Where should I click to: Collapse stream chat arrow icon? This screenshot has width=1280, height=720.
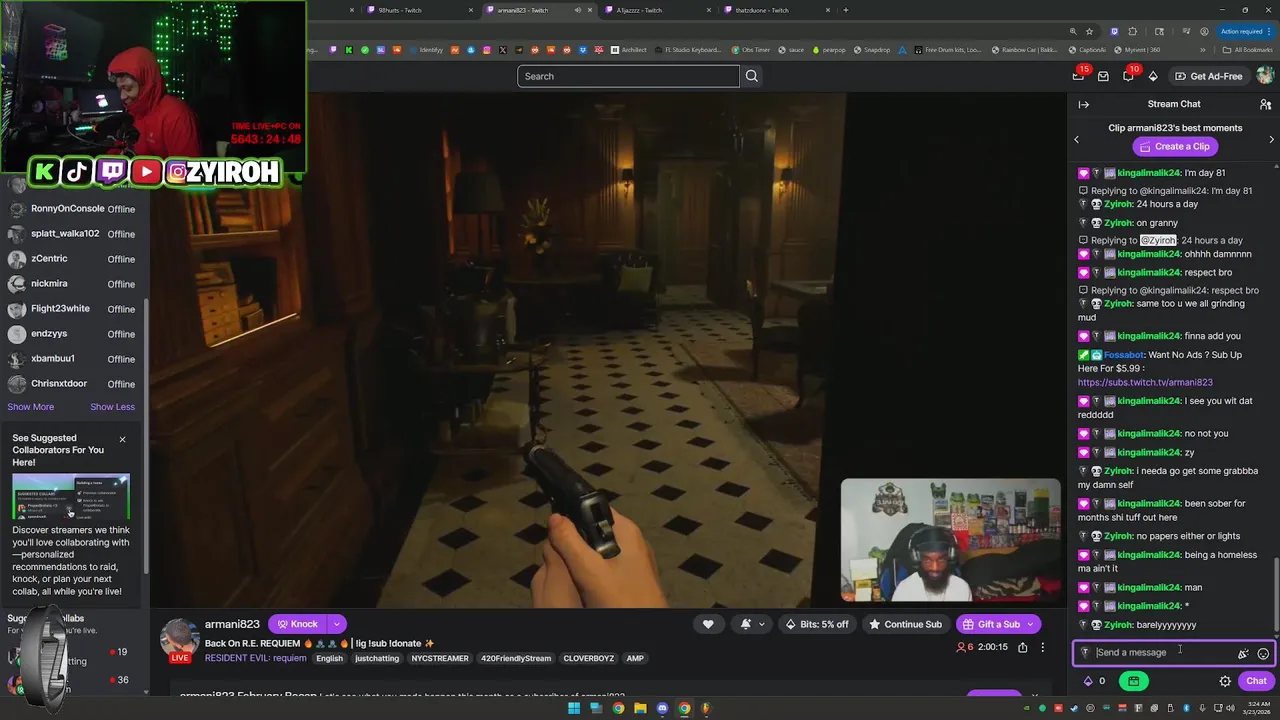point(1083,104)
